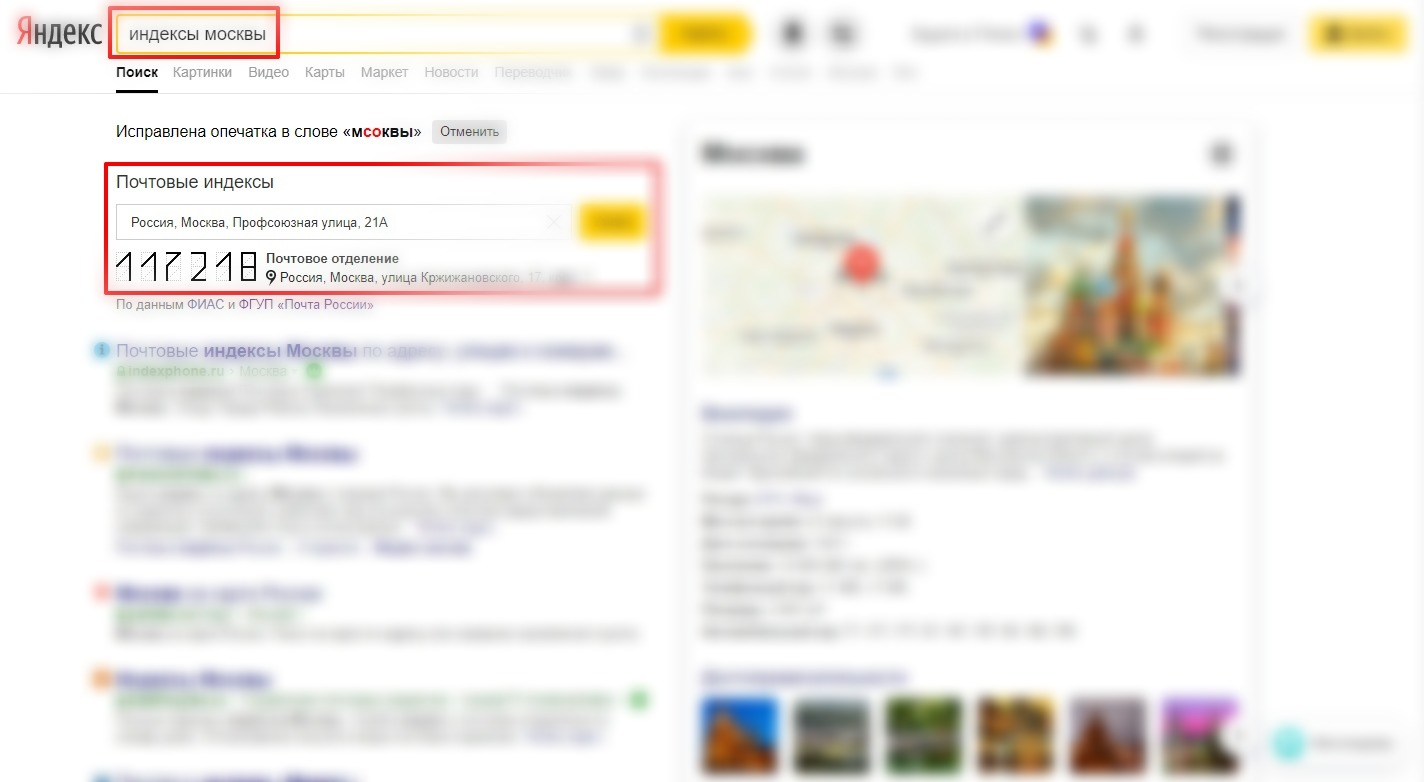Viewport: 1424px width, 782px height.
Task: Click the Отменить typo correction button
Action: 469,132
